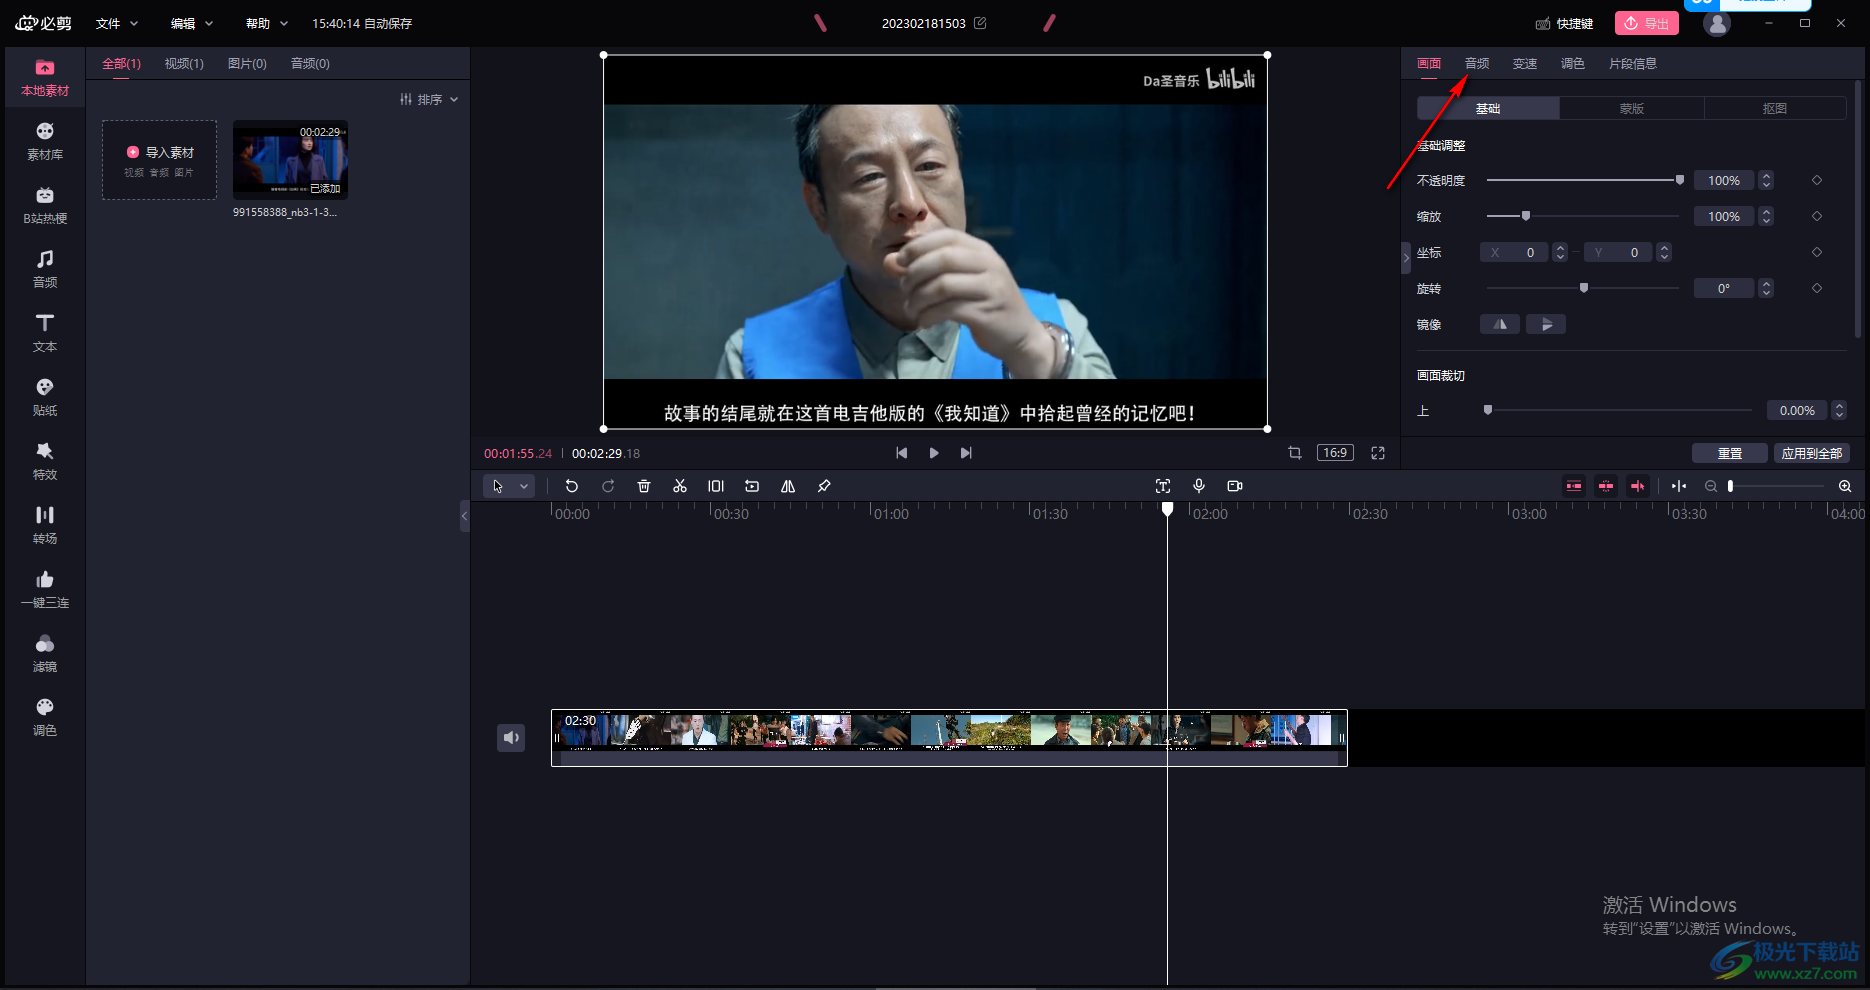Click the mirror flip icon in timeline toolbar
The image size is (1870, 990).
[x=788, y=486]
